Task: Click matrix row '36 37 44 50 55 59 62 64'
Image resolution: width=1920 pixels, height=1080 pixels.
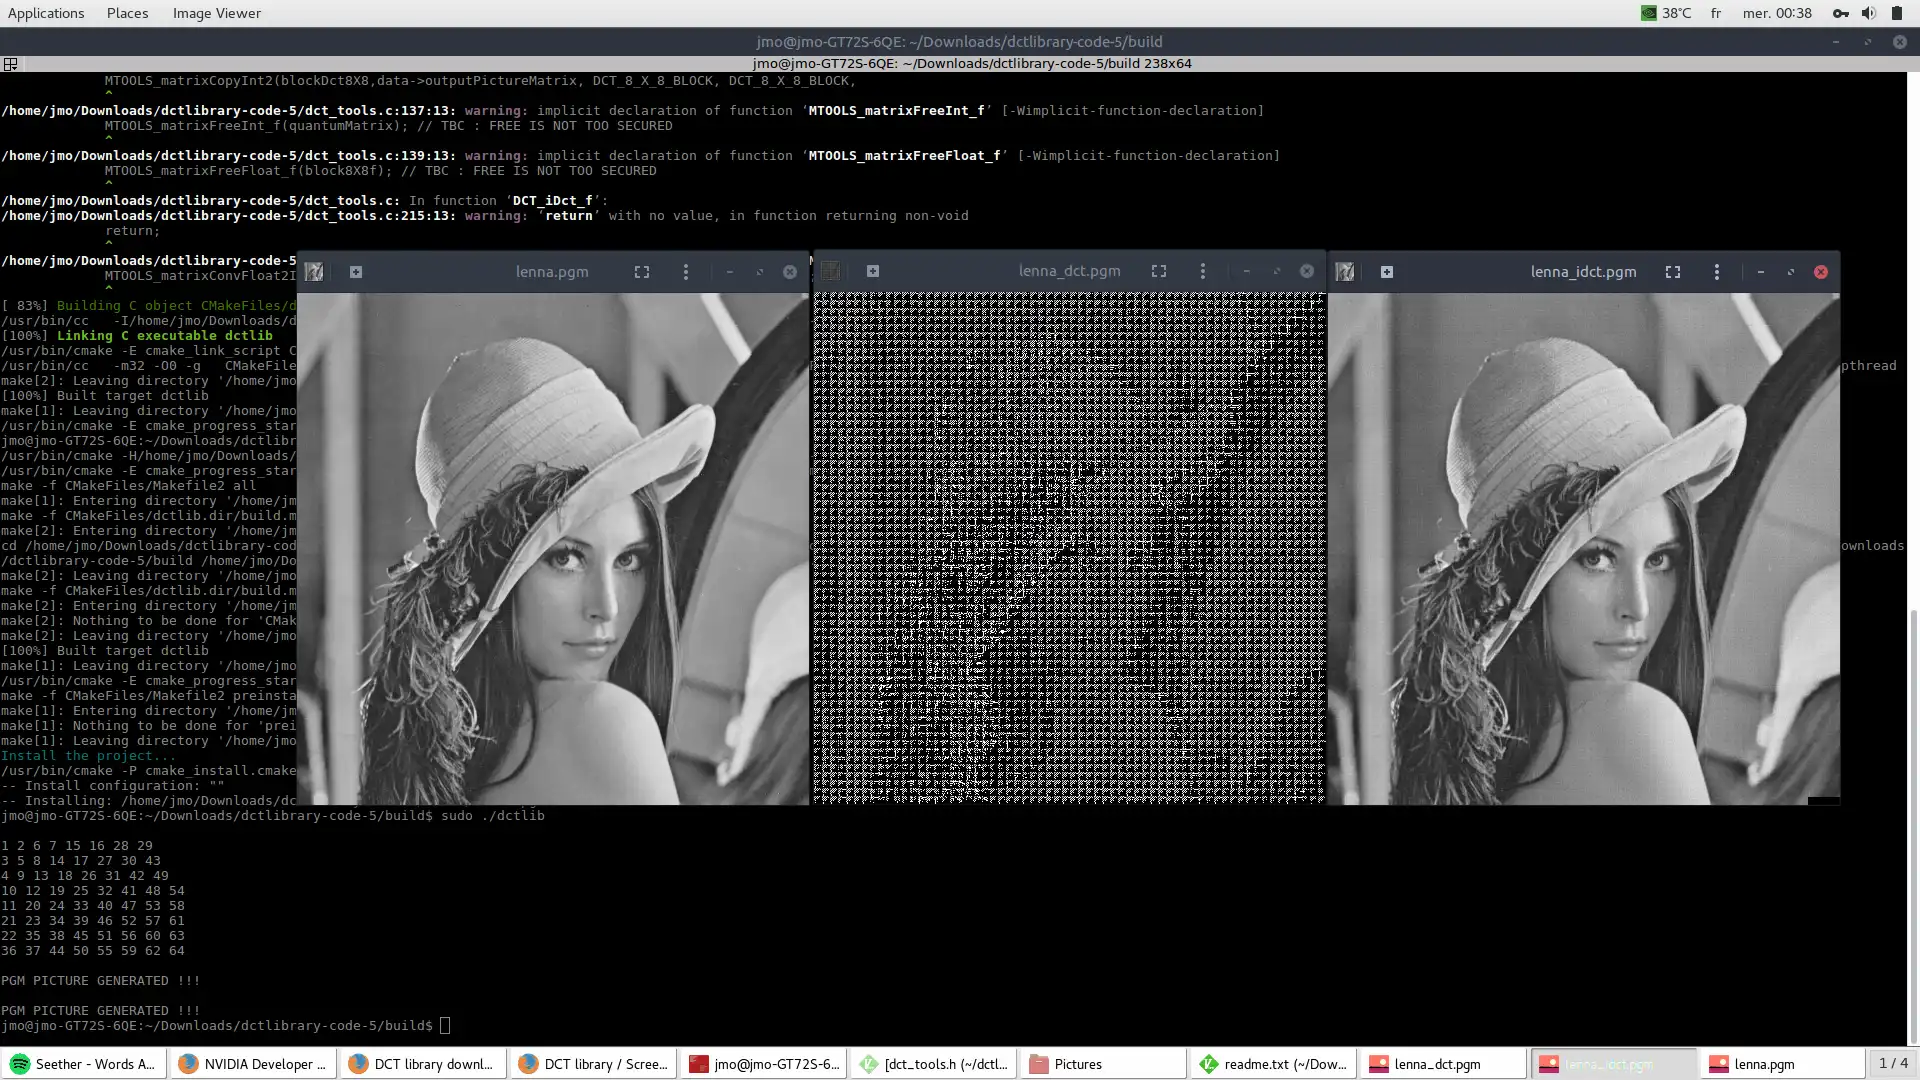Action: click(x=93, y=951)
